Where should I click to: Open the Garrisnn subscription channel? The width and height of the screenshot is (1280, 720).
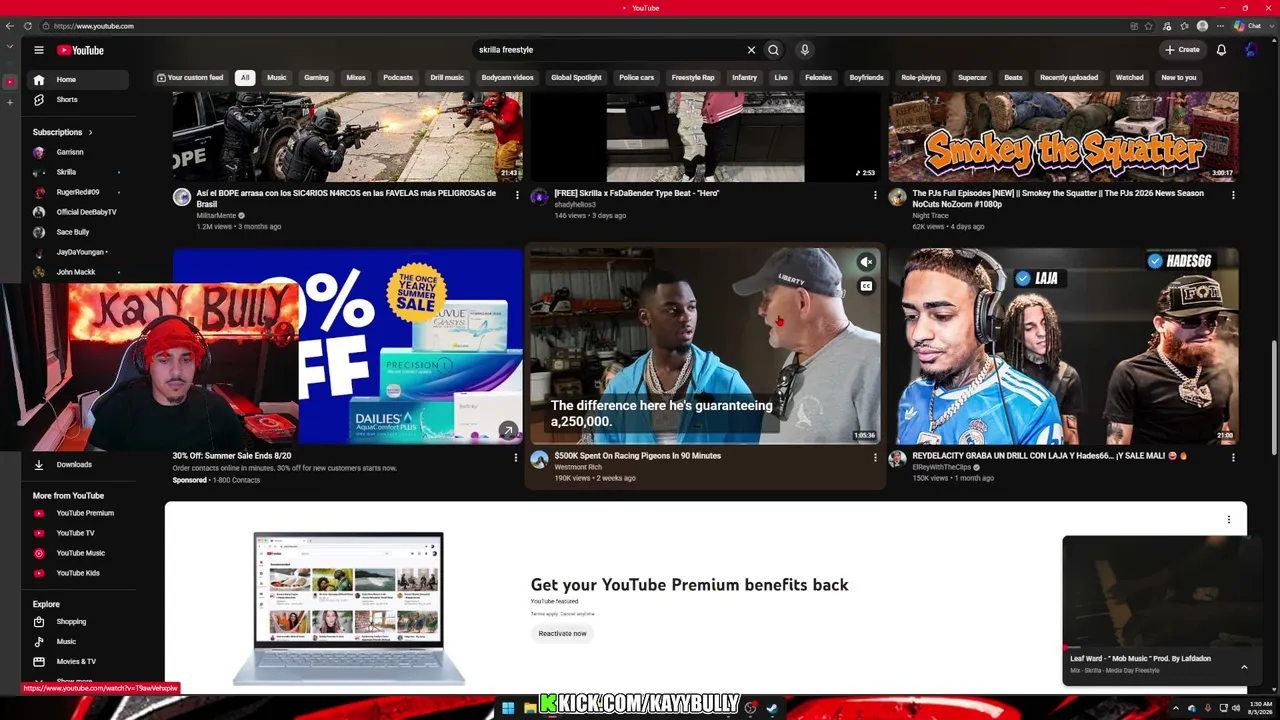coord(70,152)
